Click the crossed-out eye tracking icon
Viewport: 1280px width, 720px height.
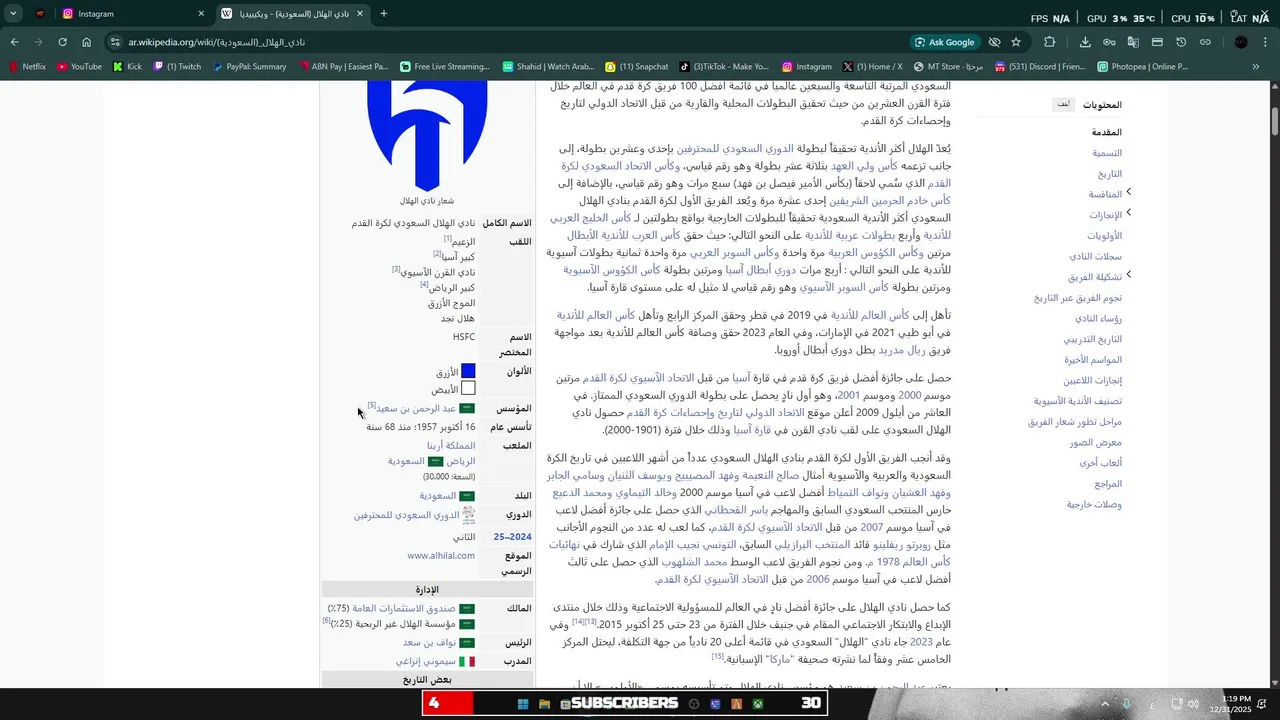point(994,42)
